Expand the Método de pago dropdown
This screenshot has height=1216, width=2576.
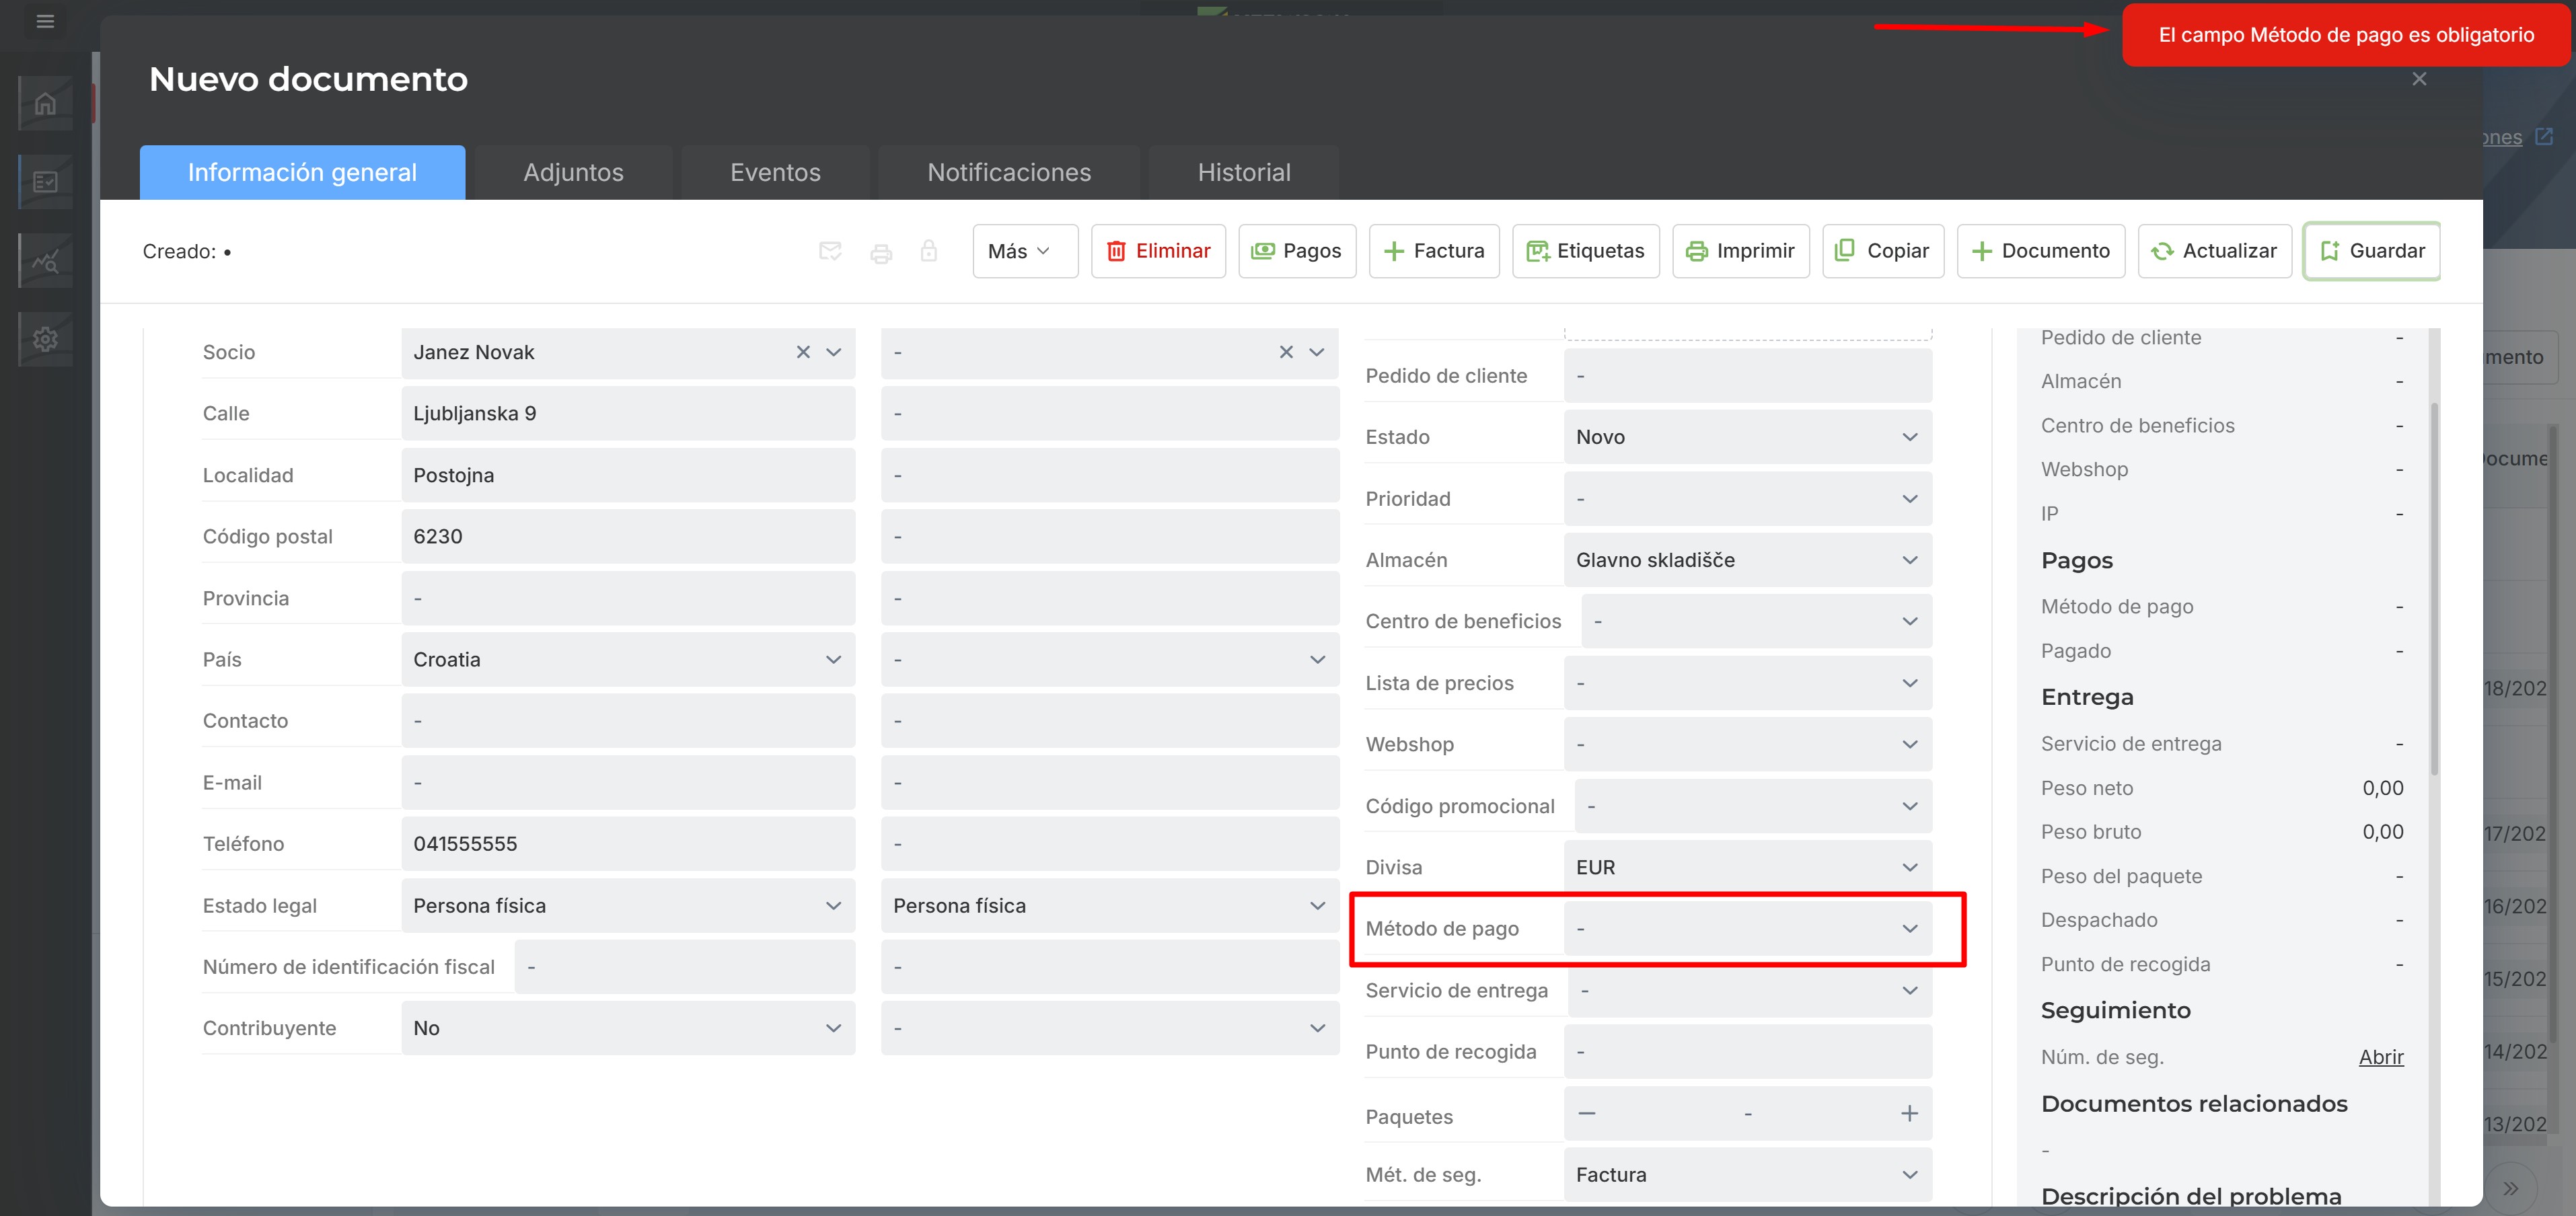(1748, 929)
